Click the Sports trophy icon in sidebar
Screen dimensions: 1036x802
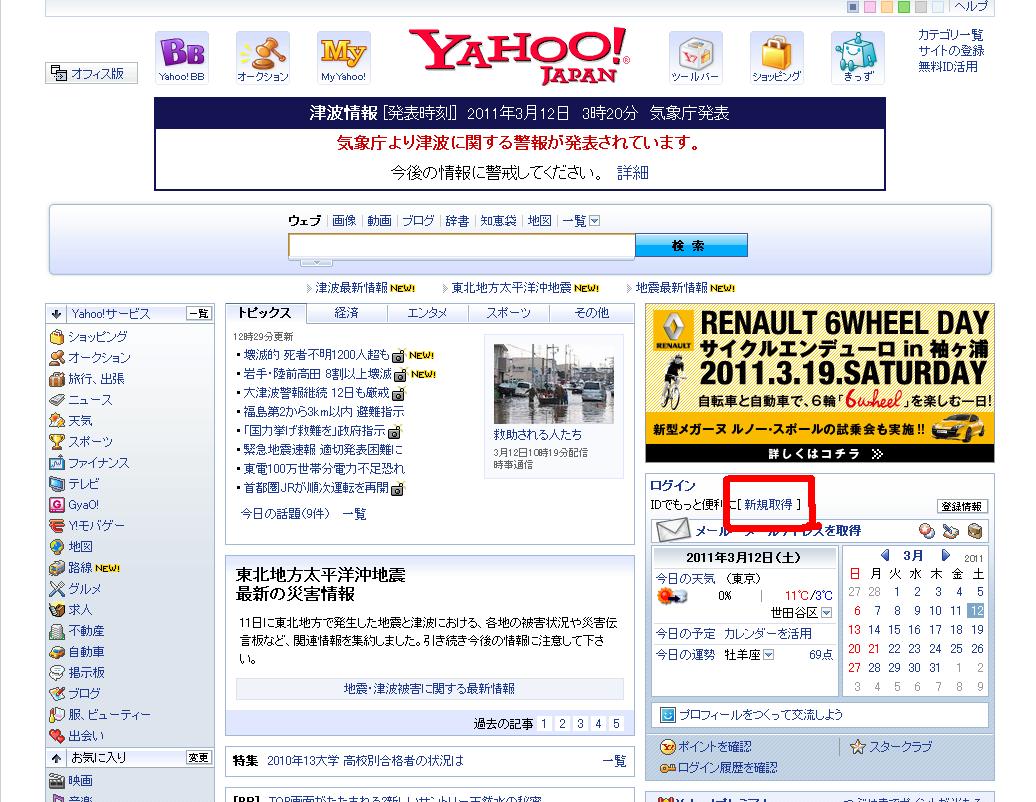(x=57, y=442)
